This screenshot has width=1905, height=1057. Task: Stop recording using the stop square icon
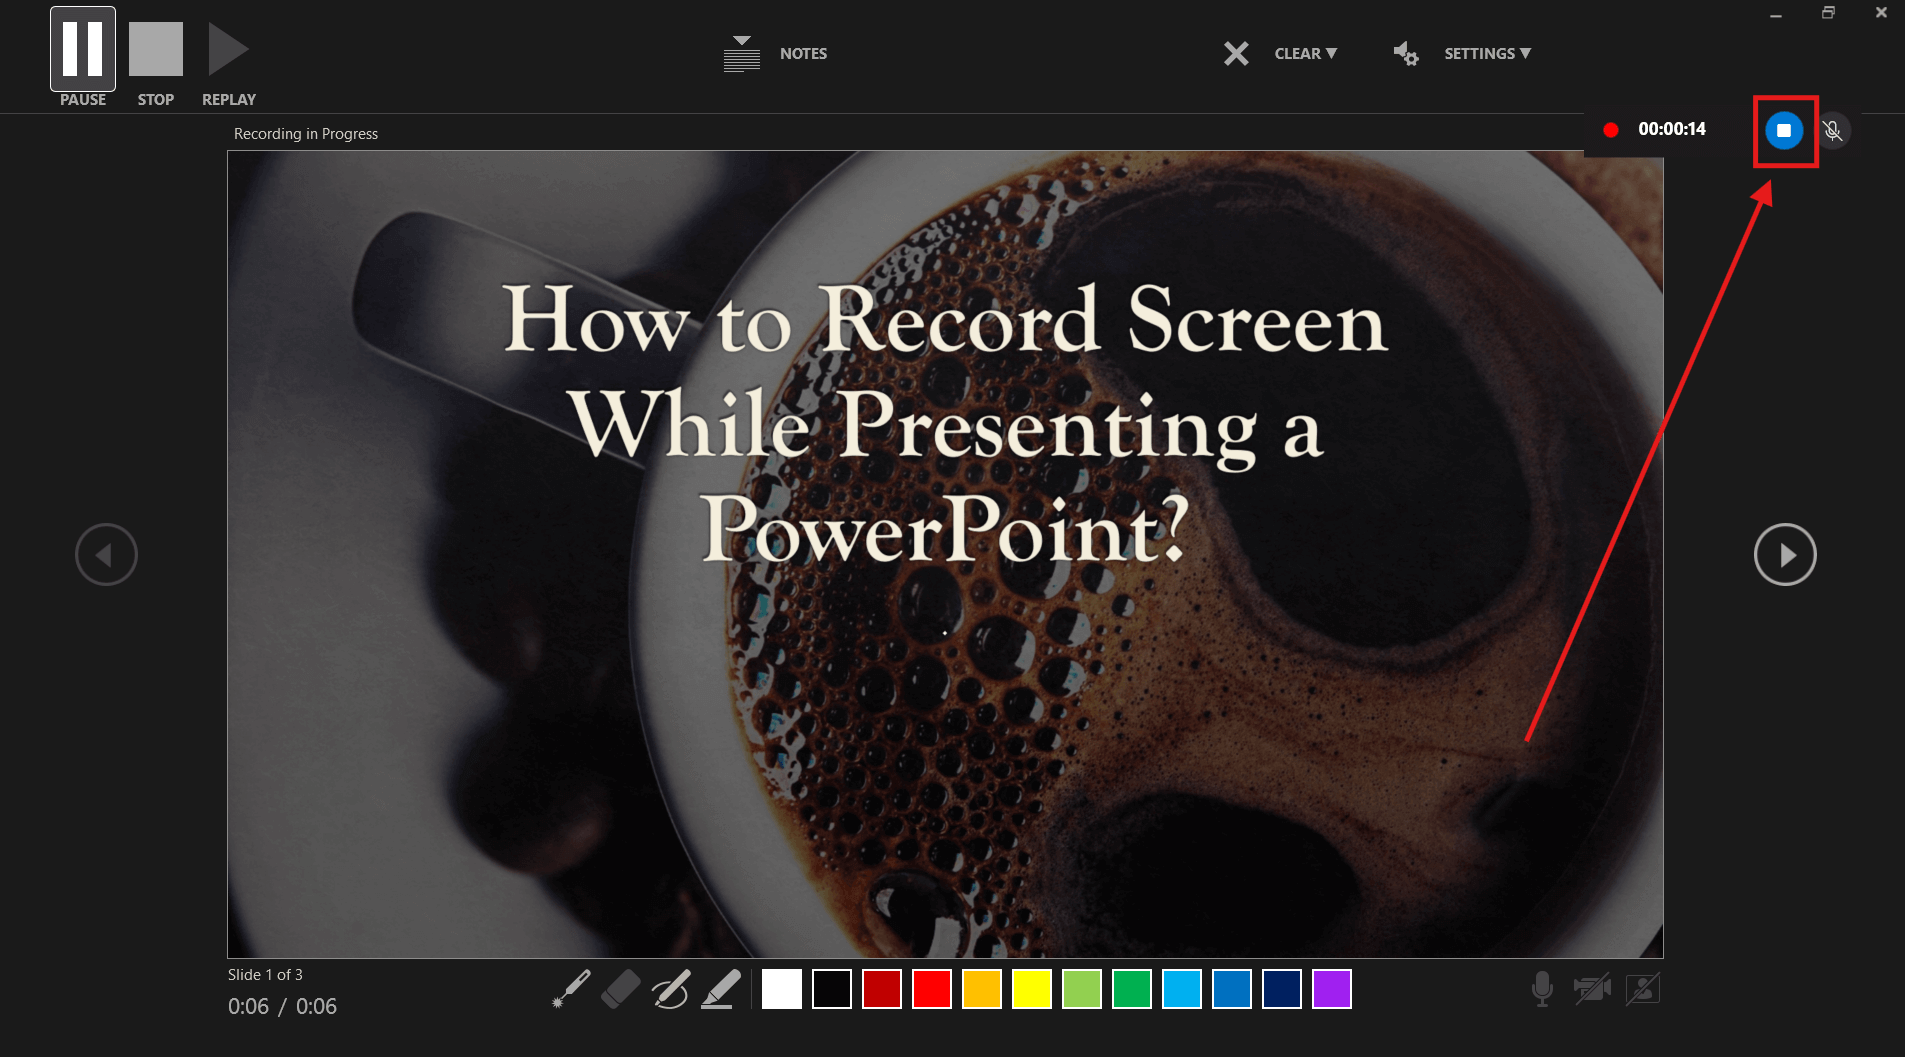(x=1784, y=130)
